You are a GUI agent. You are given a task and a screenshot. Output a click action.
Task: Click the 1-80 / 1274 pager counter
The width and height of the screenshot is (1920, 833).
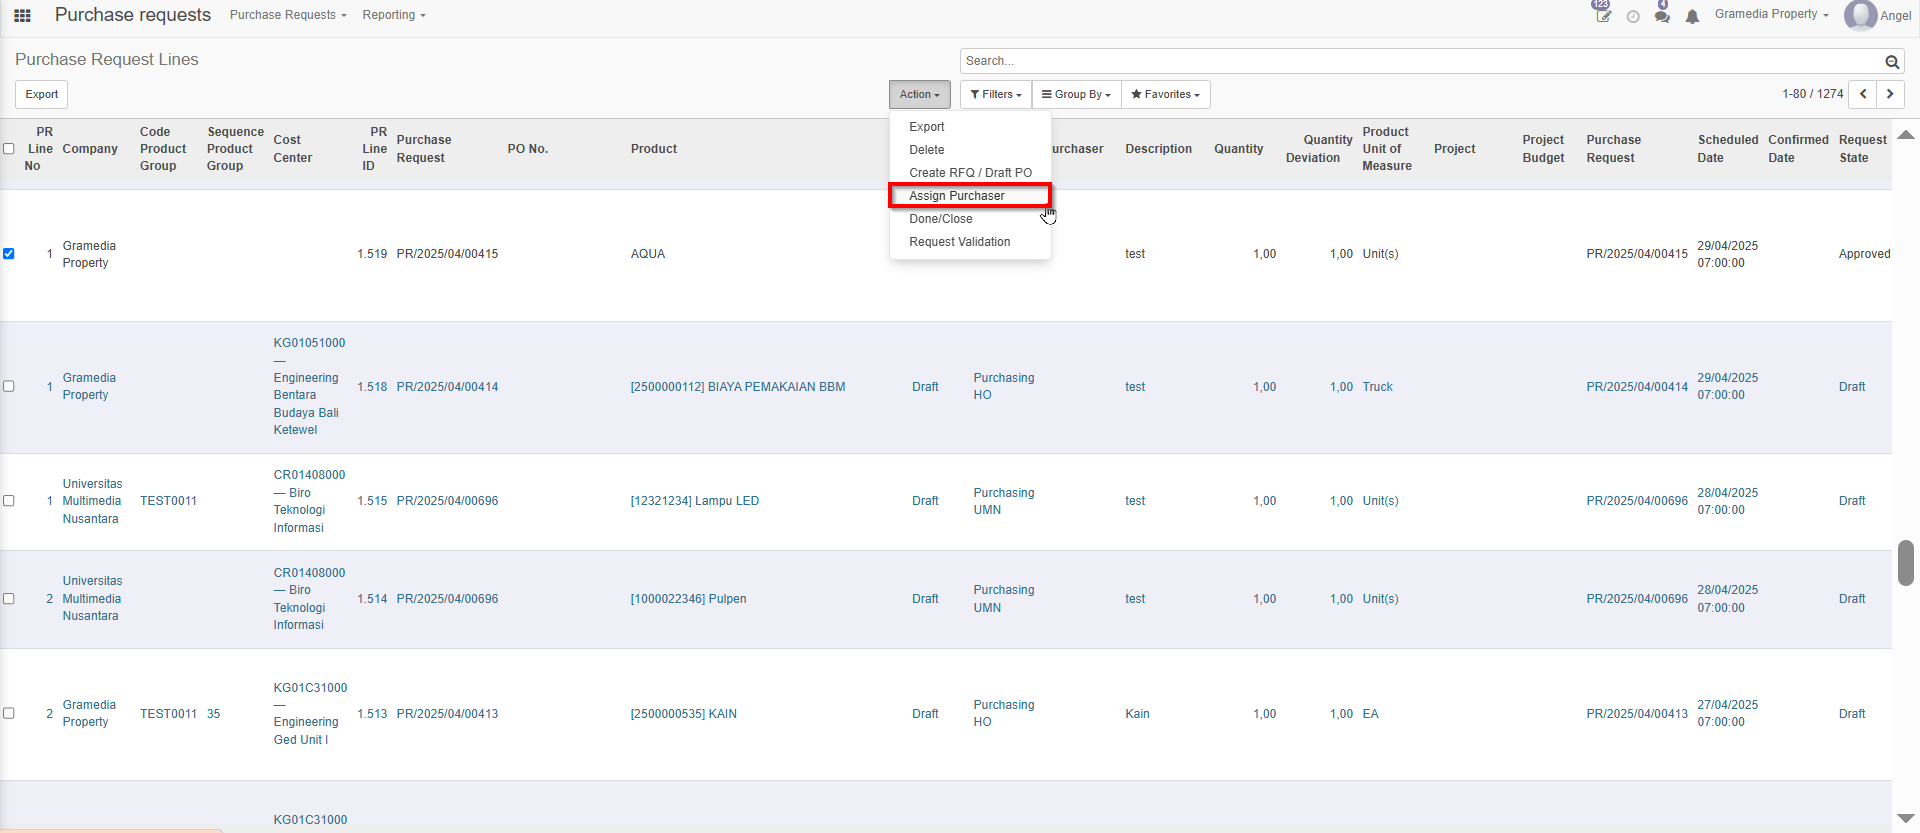(1812, 94)
